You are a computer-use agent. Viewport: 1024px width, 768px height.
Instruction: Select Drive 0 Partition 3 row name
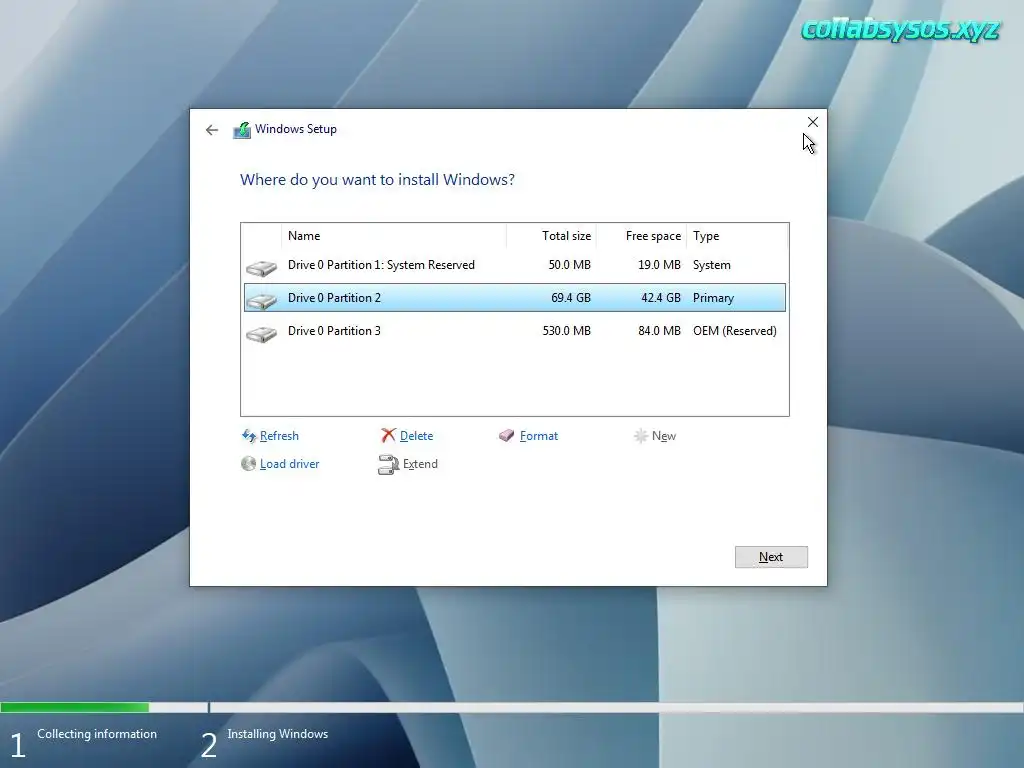tap(334, 330)
